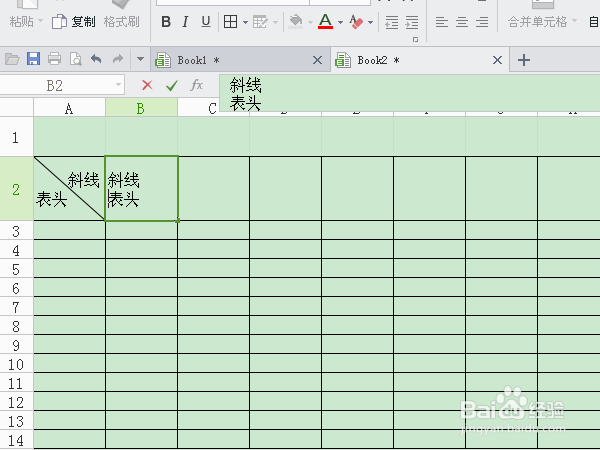Decrease indent of cell text

click(391, 22)
